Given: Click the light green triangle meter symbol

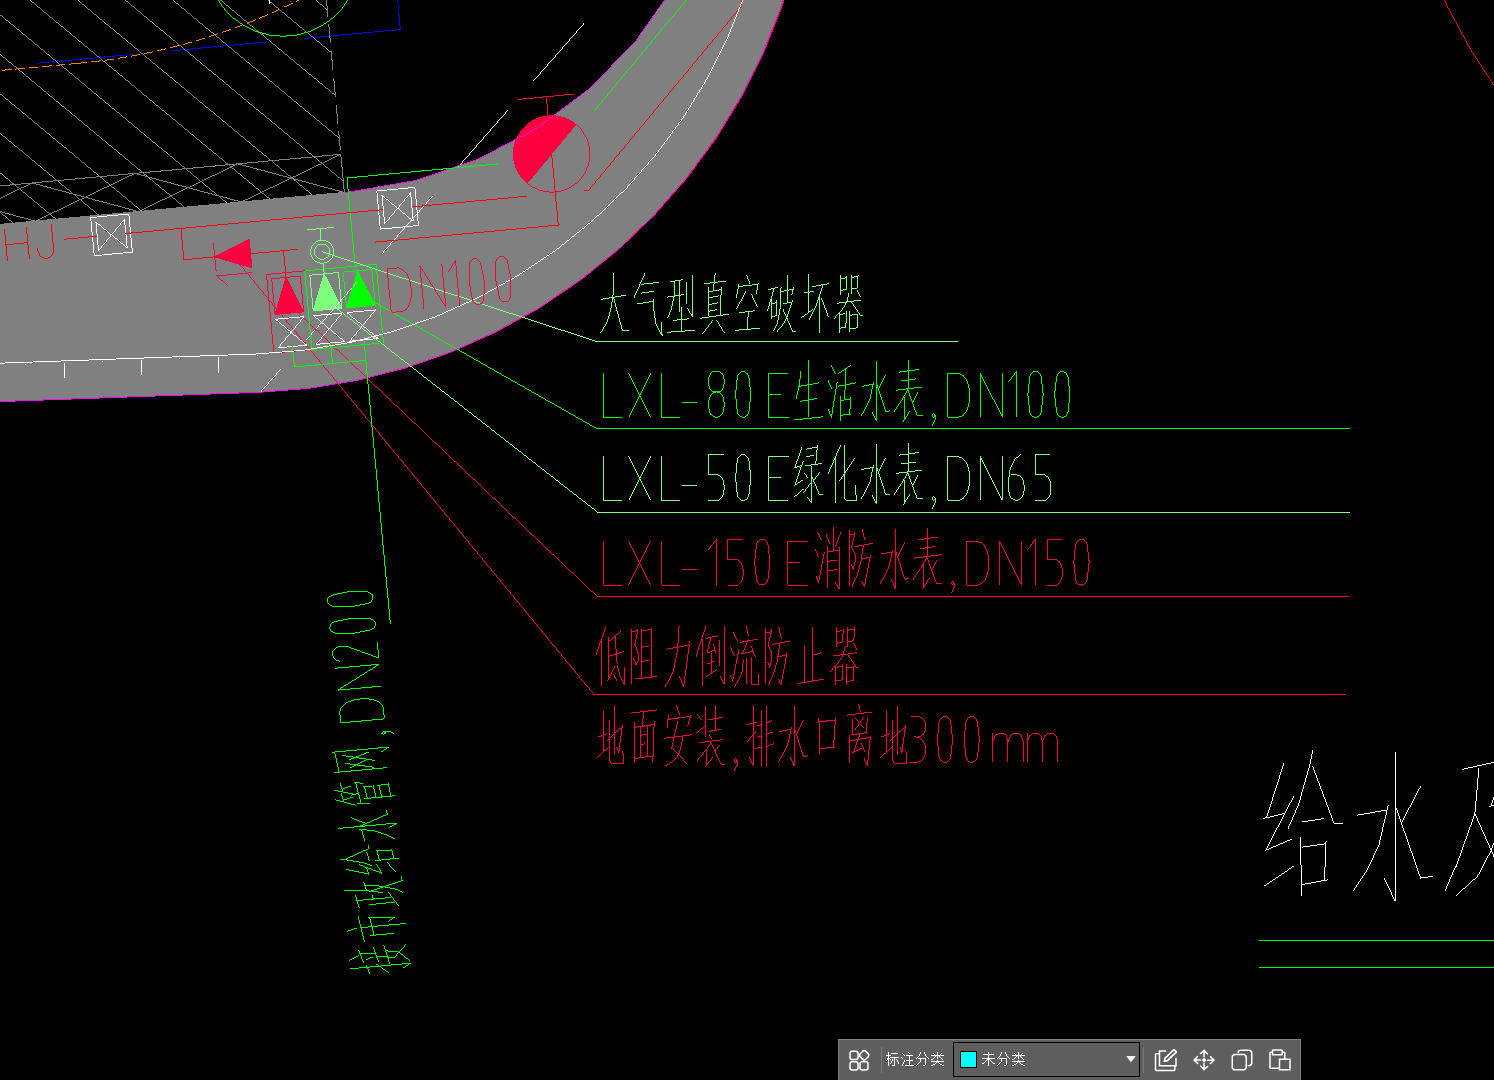Looking at the screenshot, I should point(325,294).
